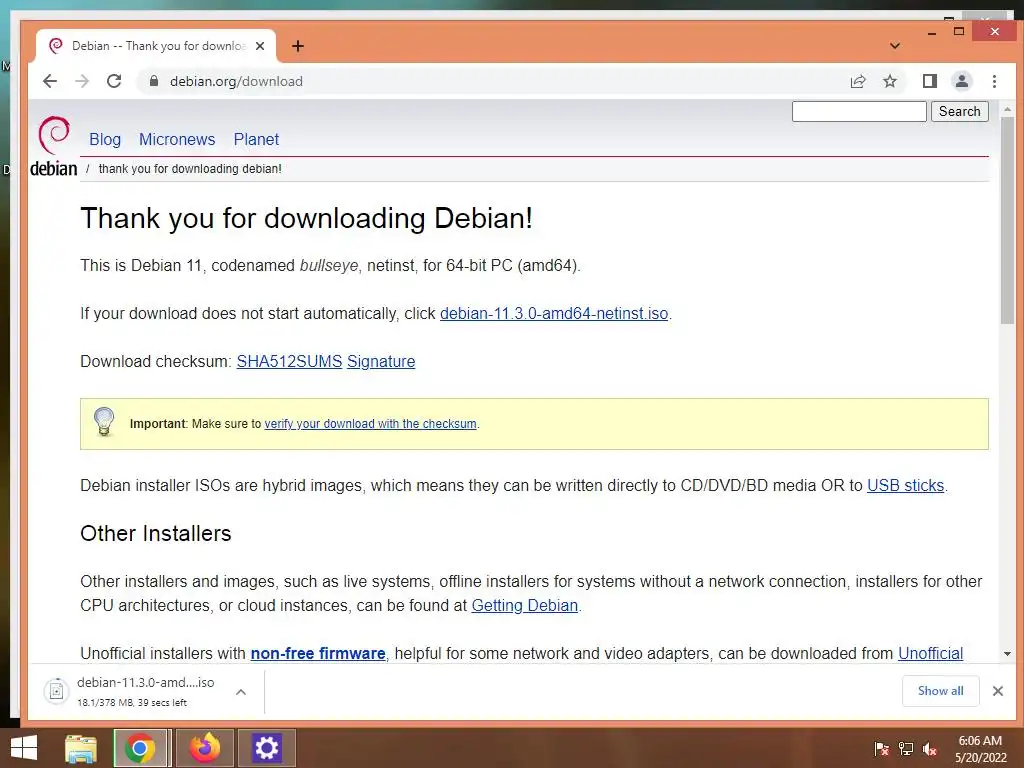Switch to Chrome in the taskbar
The height and width of the screenshot is (768, 1024).
(x=140, y=748)
